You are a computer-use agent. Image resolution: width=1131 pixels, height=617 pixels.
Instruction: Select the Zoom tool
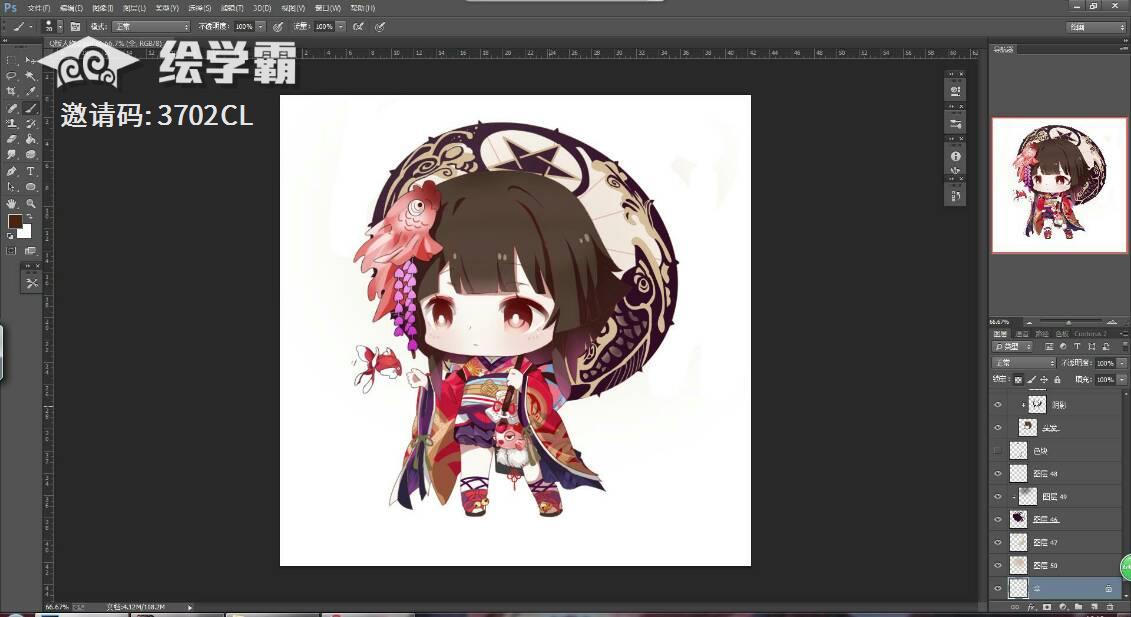point(30,204)
